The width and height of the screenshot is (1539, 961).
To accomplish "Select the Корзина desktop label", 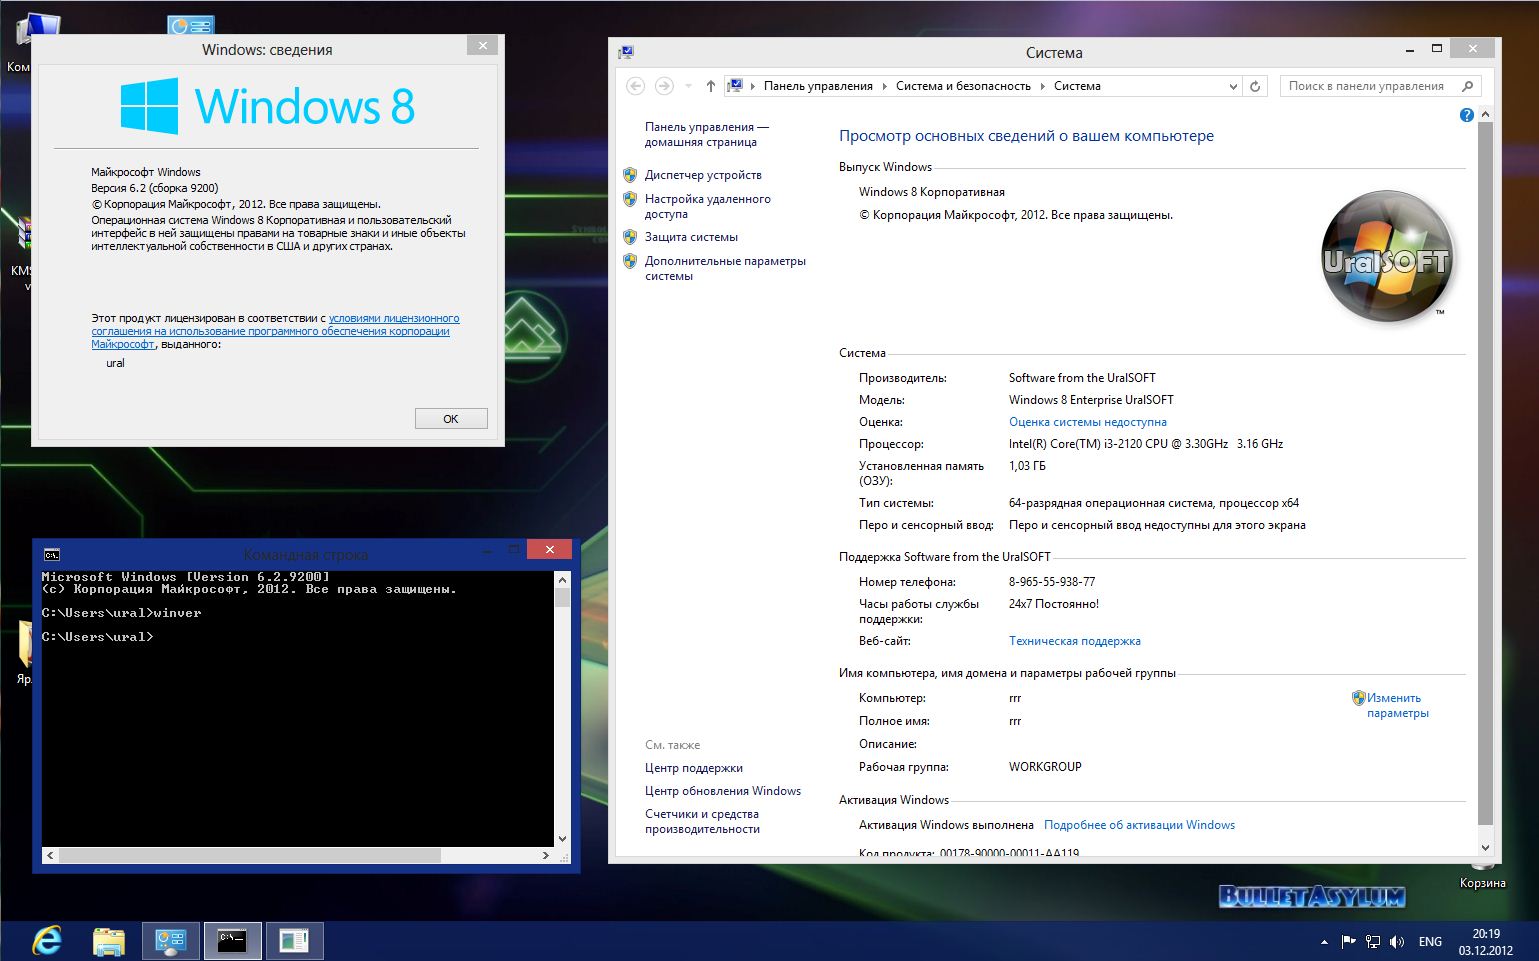I will pos(1482,883).
